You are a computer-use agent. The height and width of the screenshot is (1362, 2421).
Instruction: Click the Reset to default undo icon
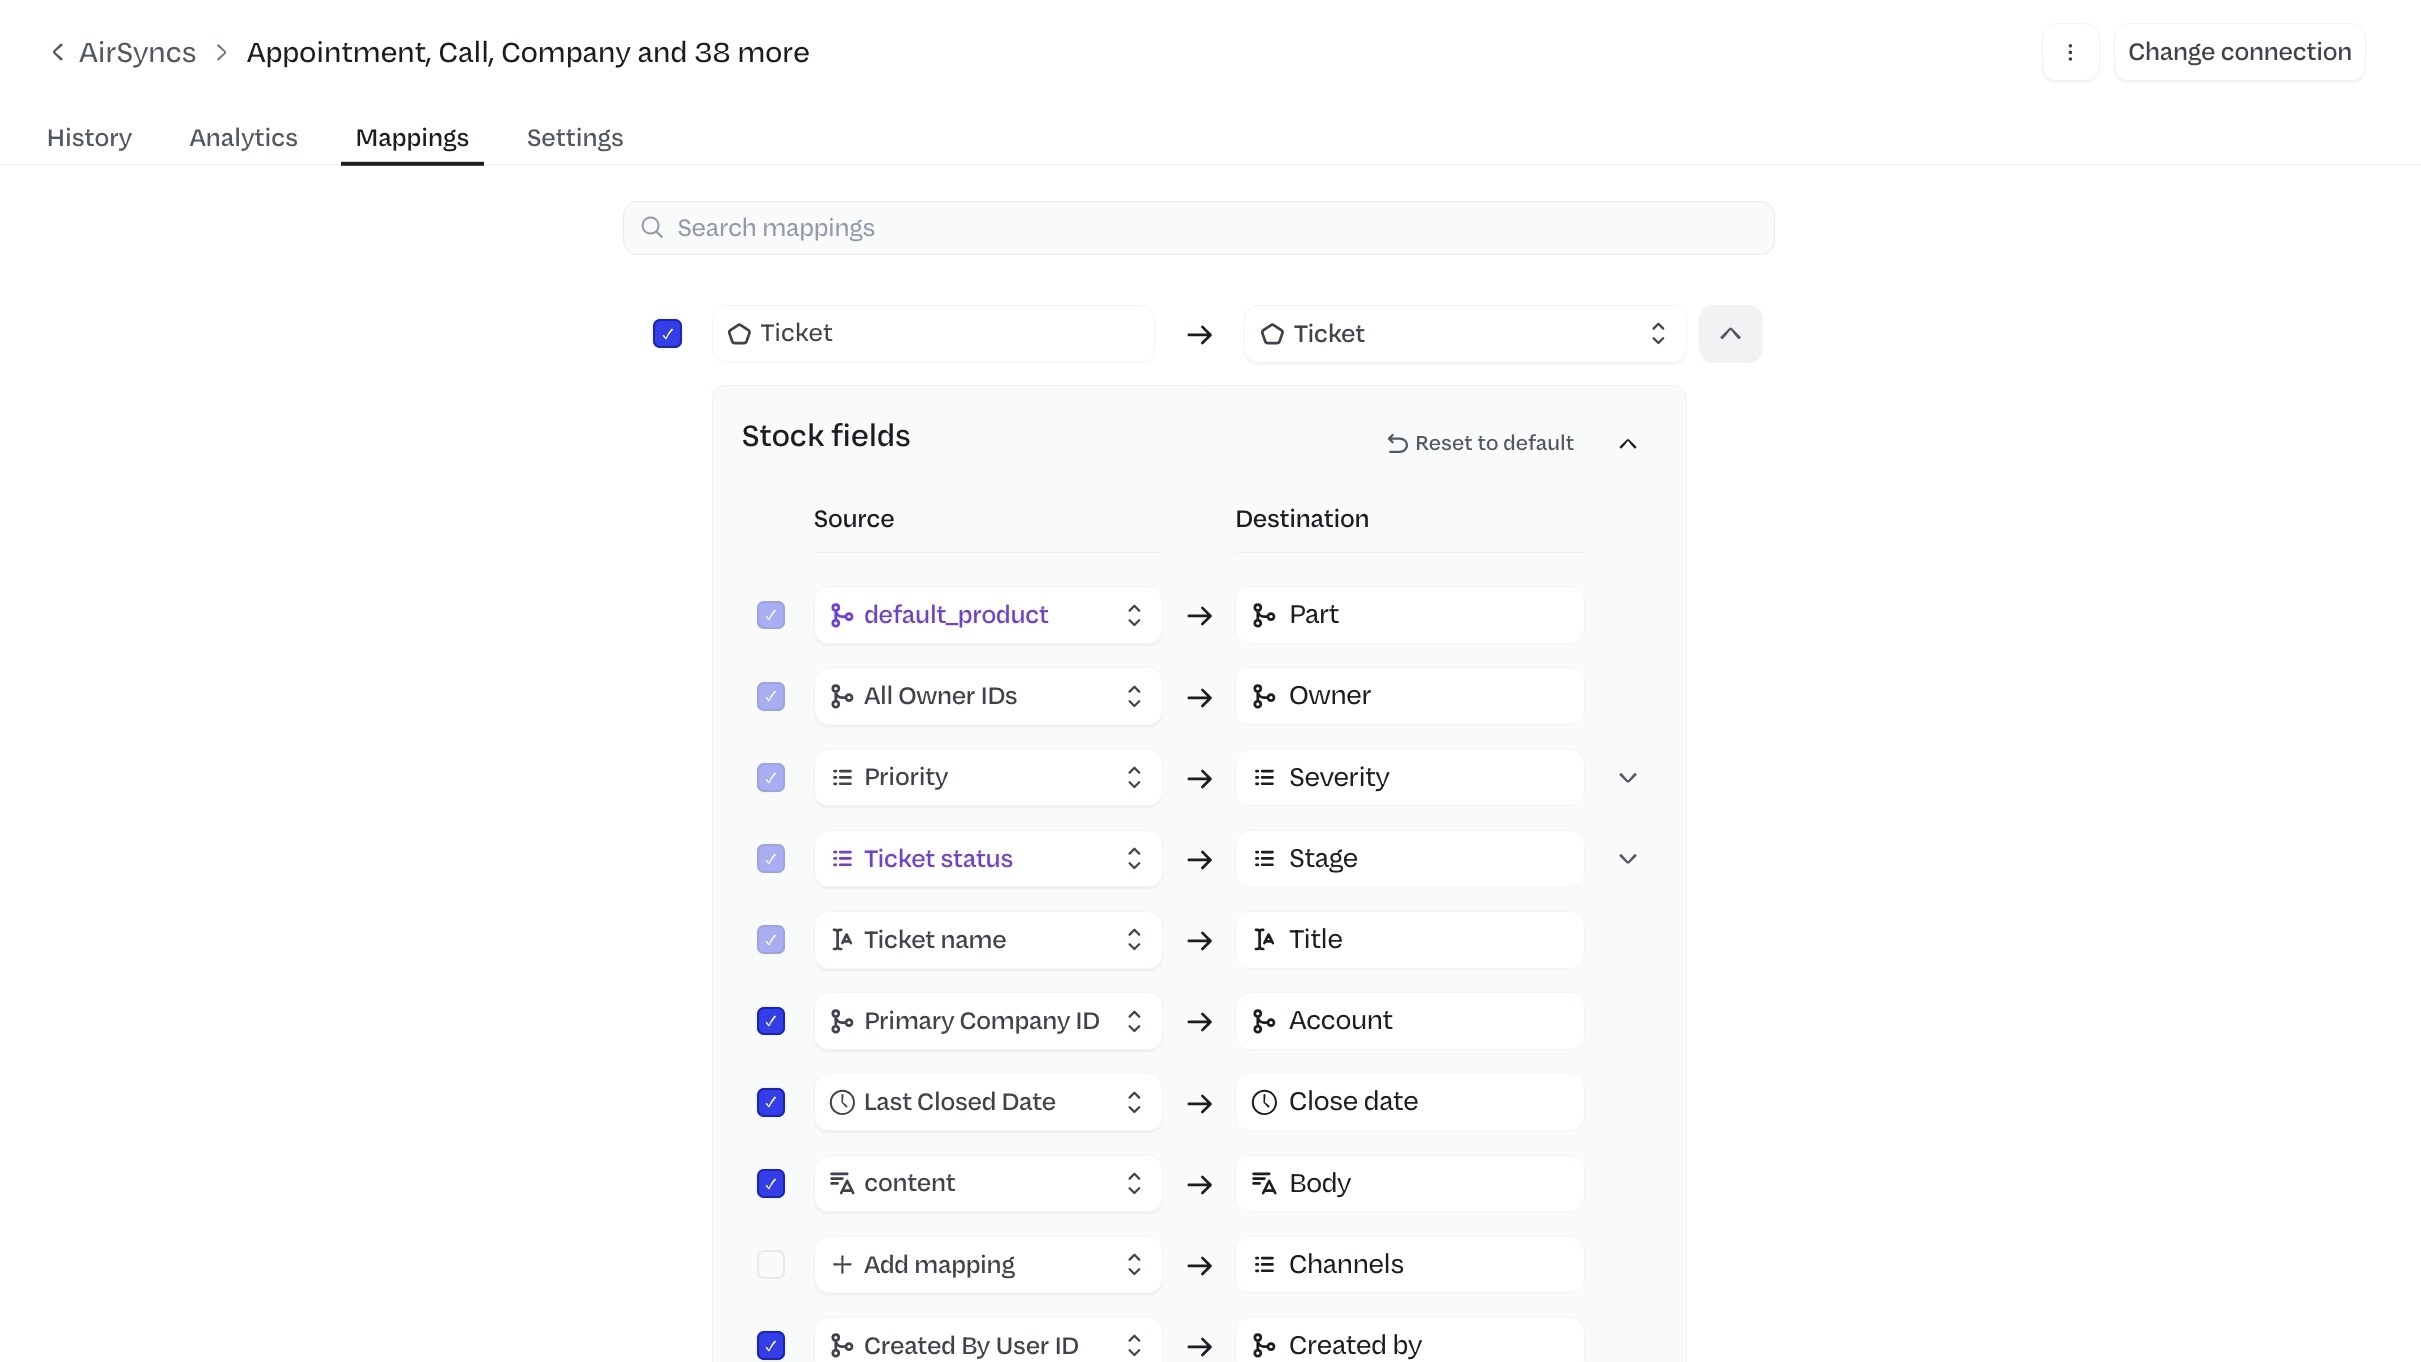pos(1397,443)
